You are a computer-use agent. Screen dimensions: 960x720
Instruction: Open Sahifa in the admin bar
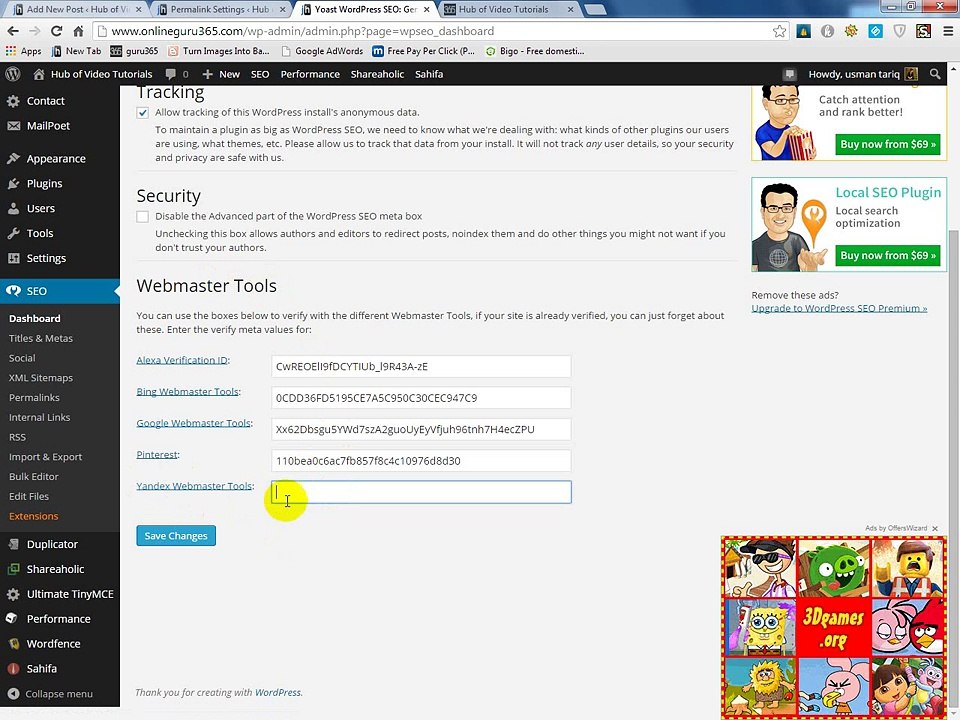[x=429, y=74]
